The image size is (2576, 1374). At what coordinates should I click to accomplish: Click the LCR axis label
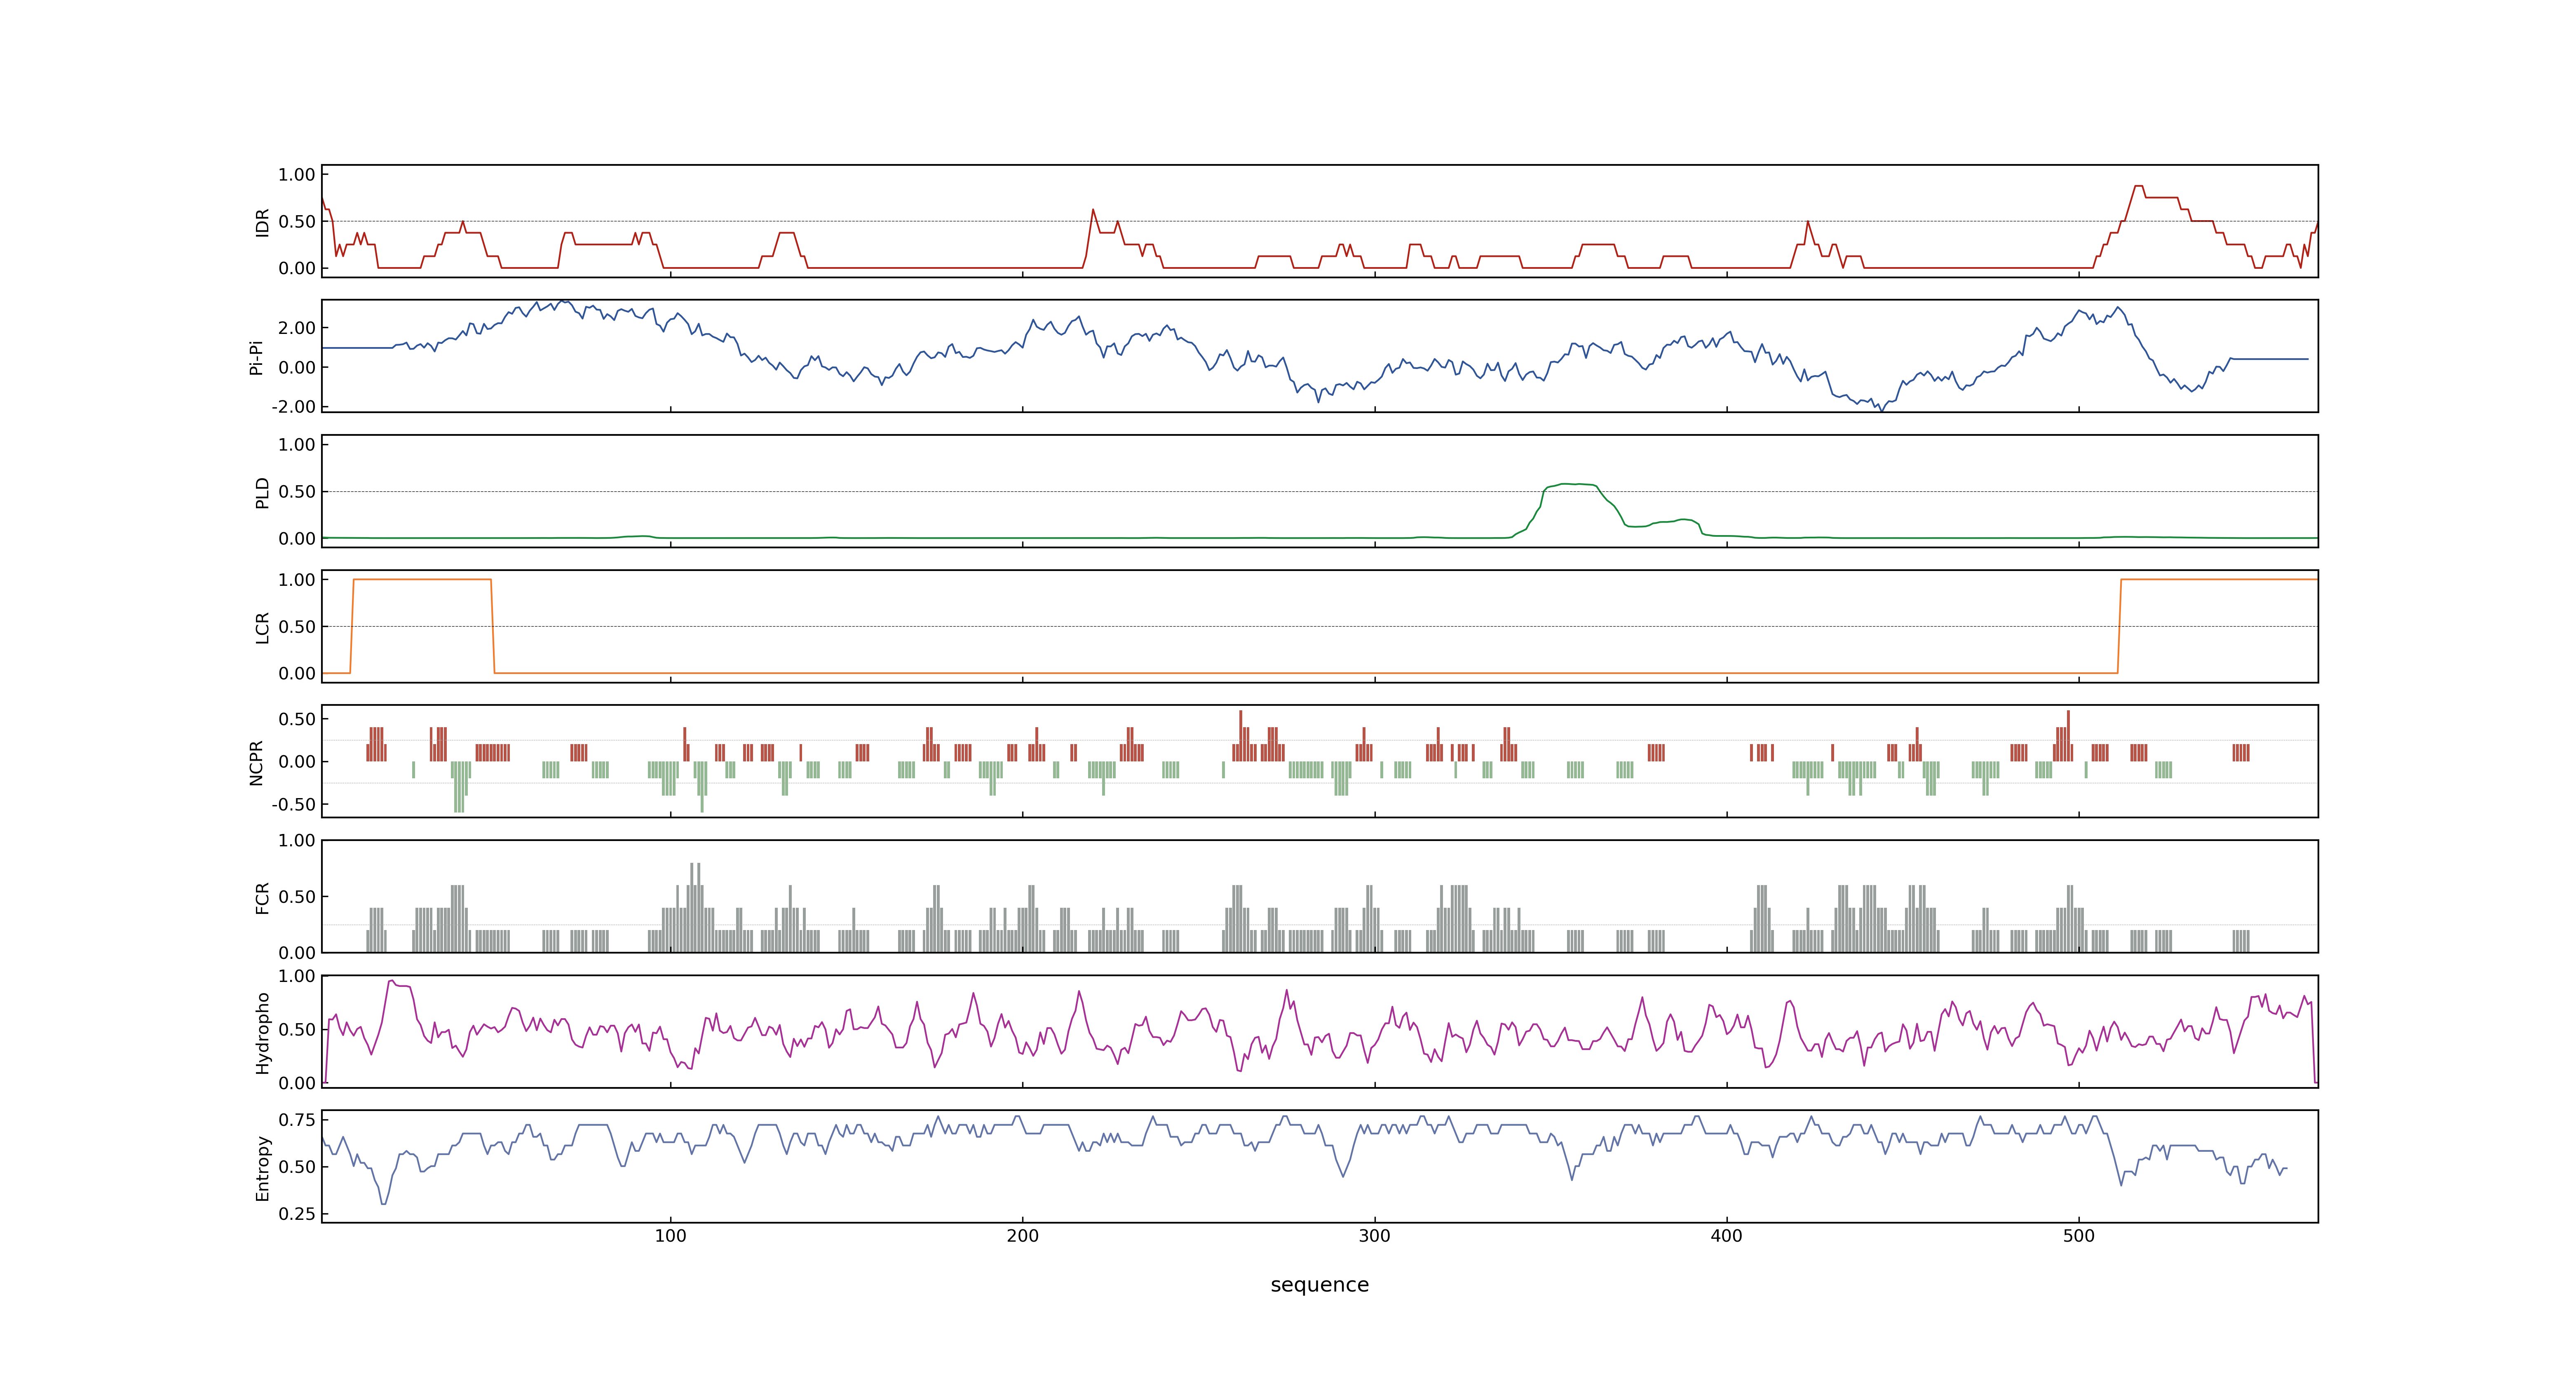click(262, 627)
